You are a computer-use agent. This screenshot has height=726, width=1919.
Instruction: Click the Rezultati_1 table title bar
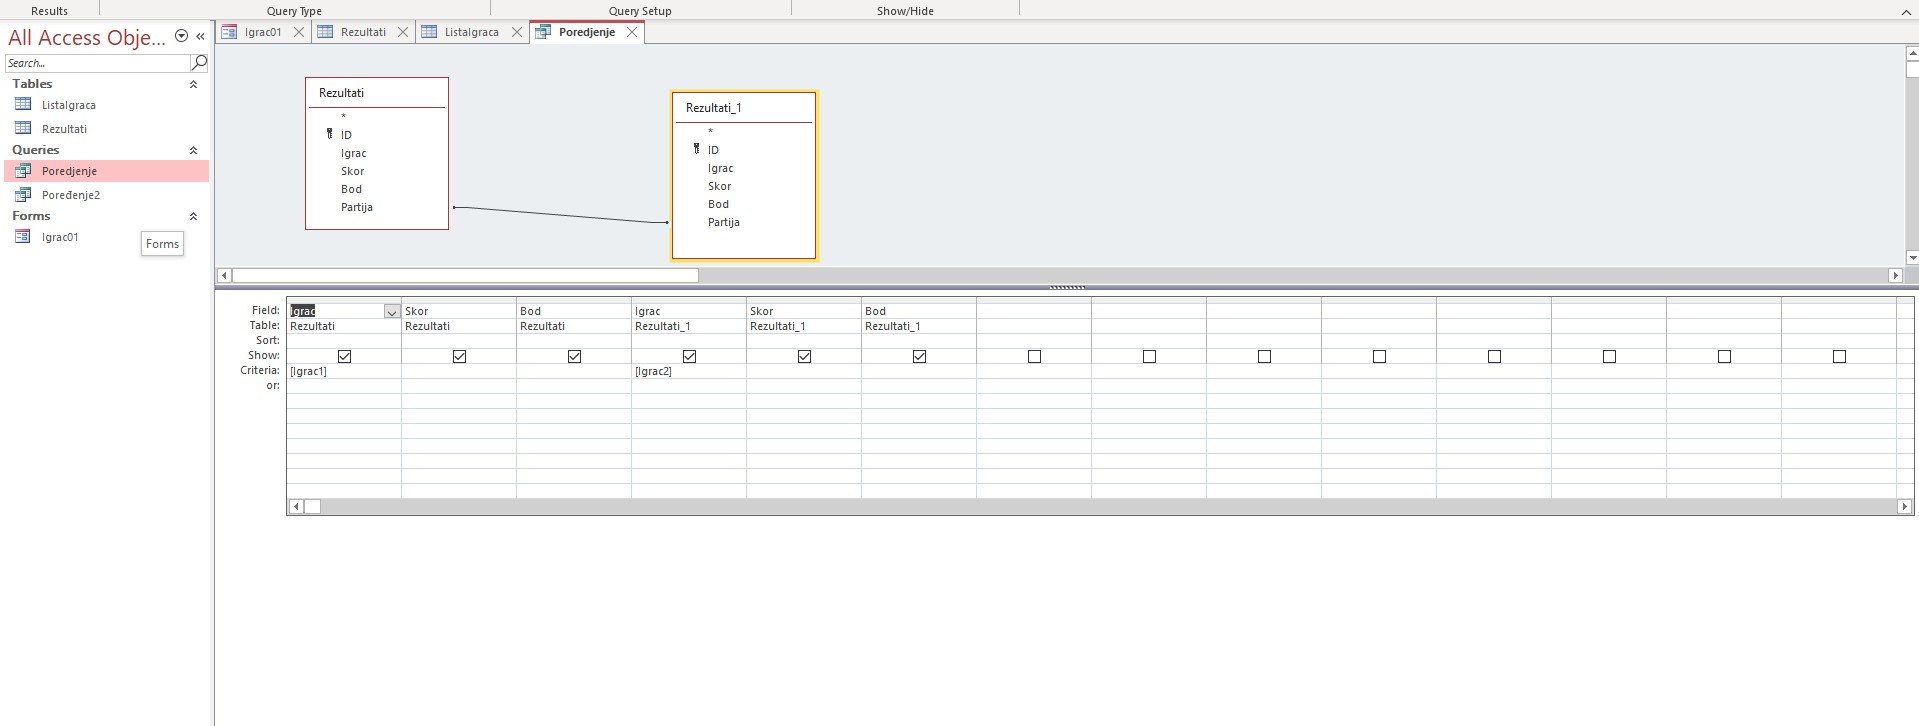point(744,108)
